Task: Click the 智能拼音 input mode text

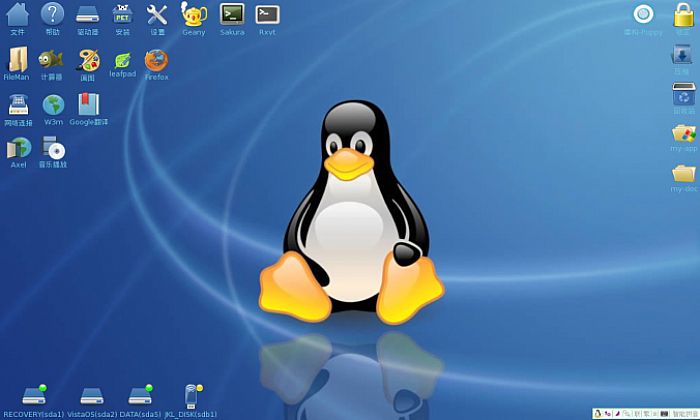Action: 686,414
